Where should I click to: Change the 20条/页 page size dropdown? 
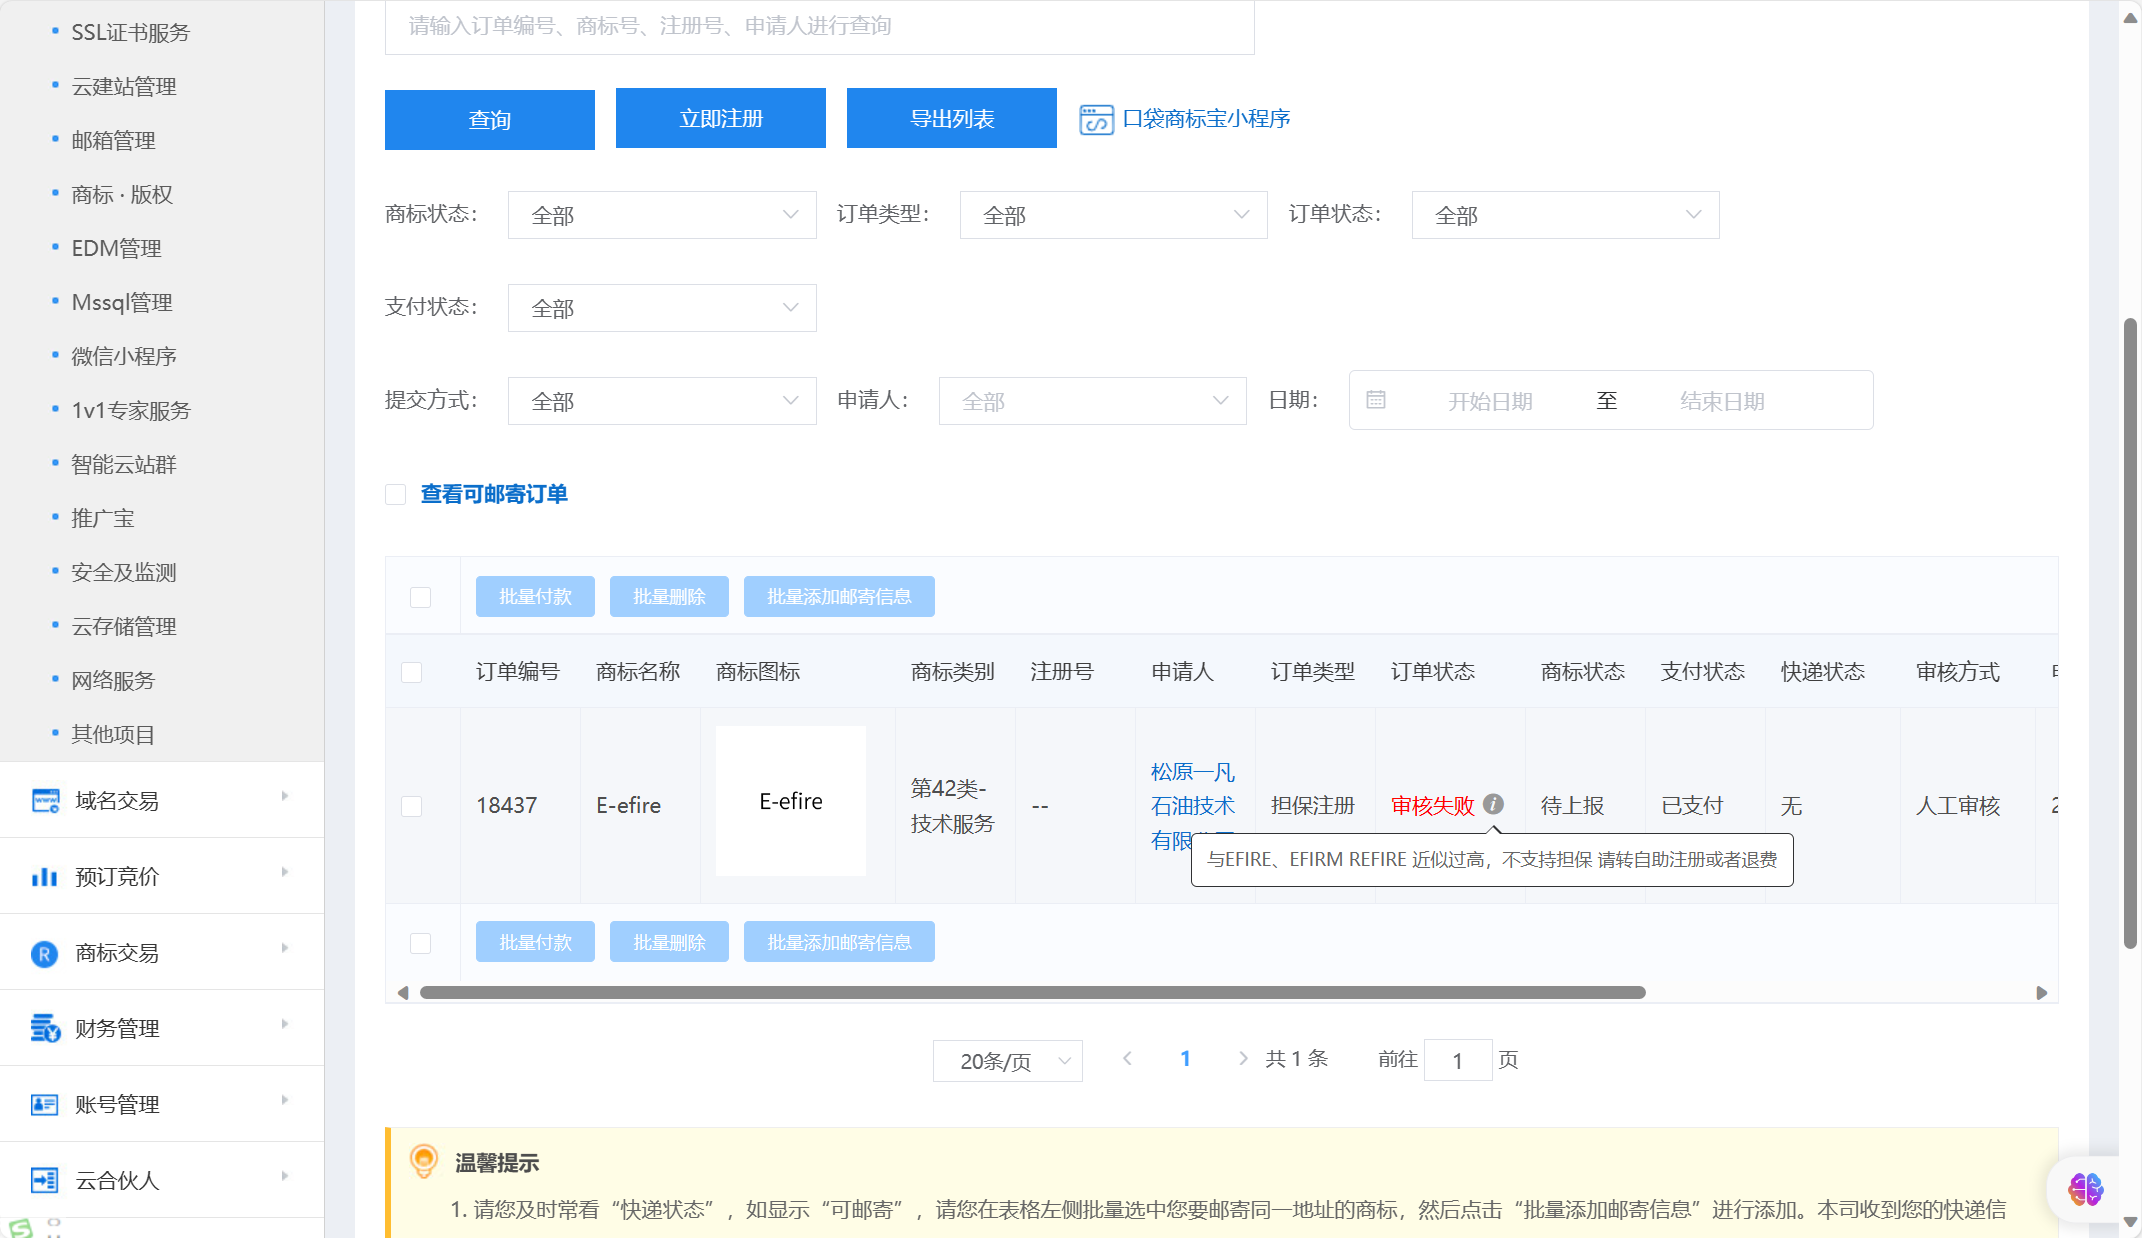pyautogui.click(x=1006, y=1061)
